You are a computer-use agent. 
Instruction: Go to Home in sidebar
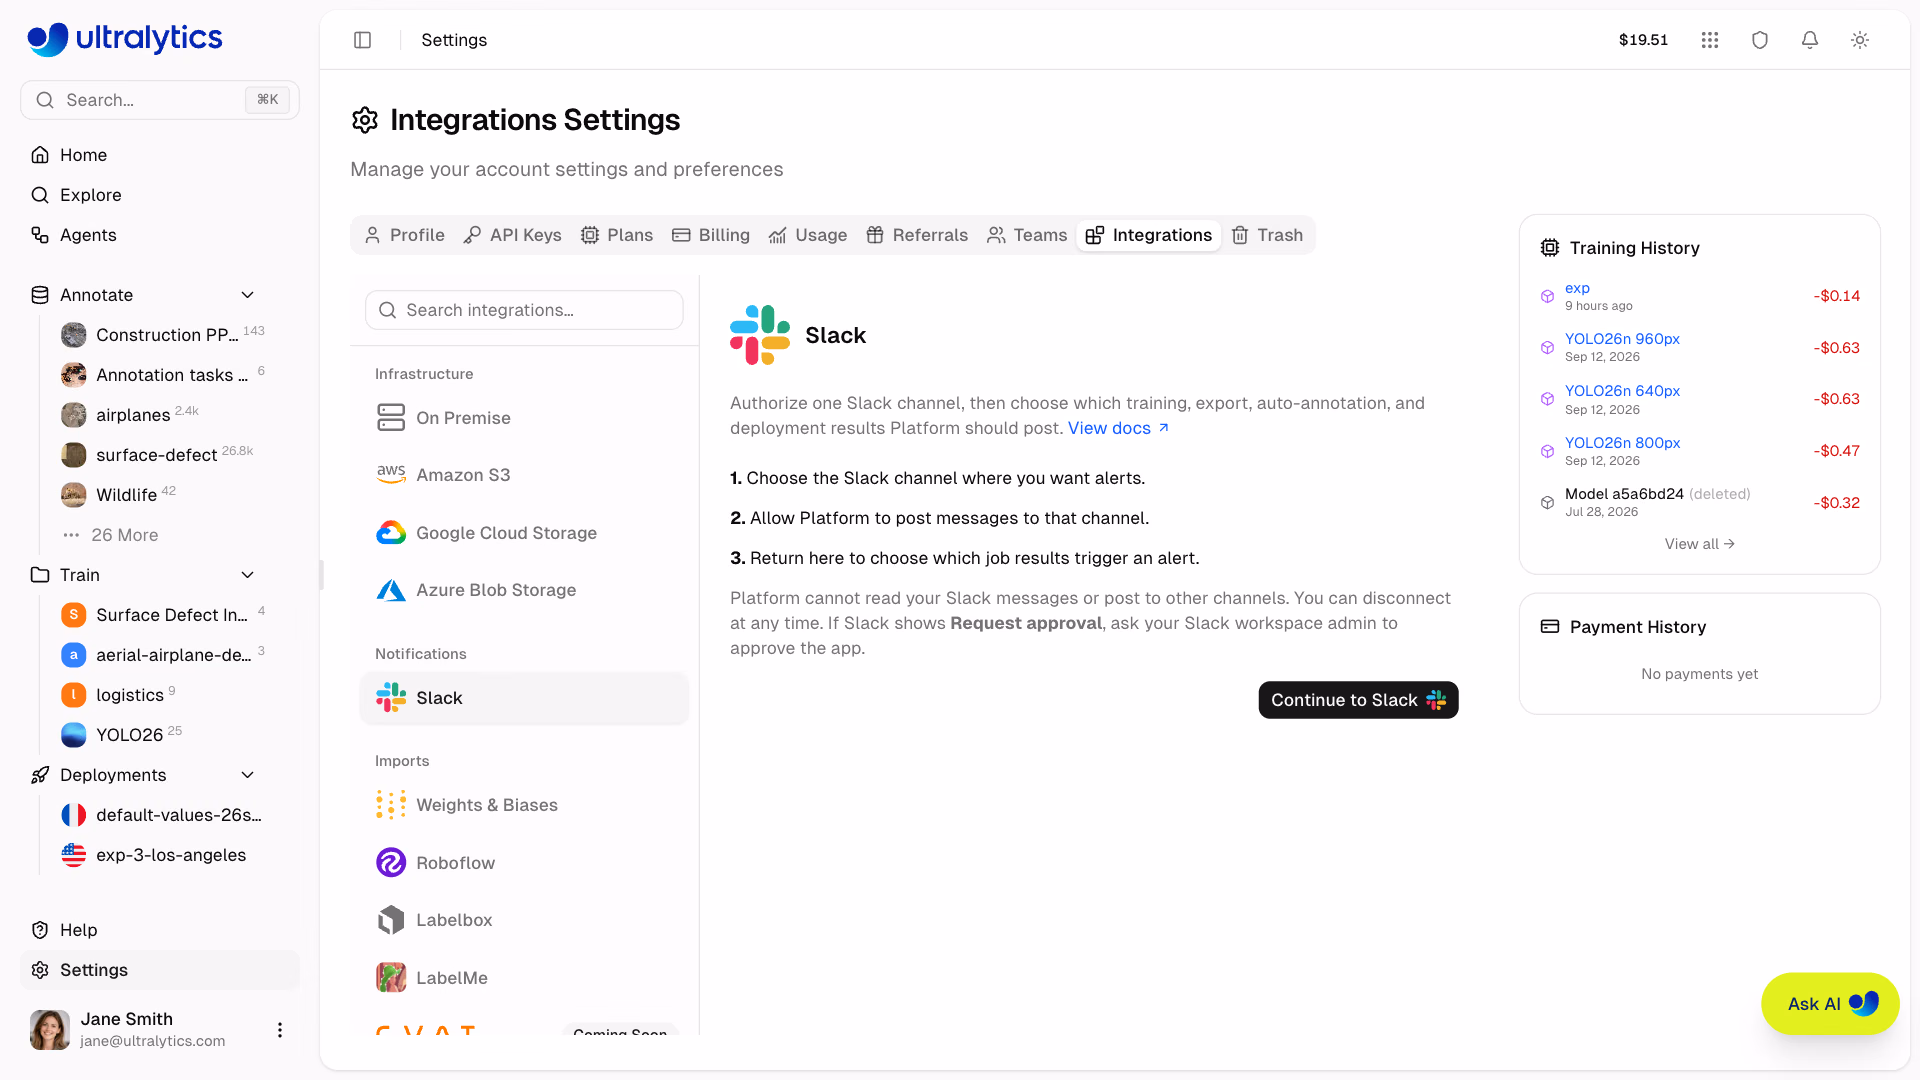[x=160, y=155]
